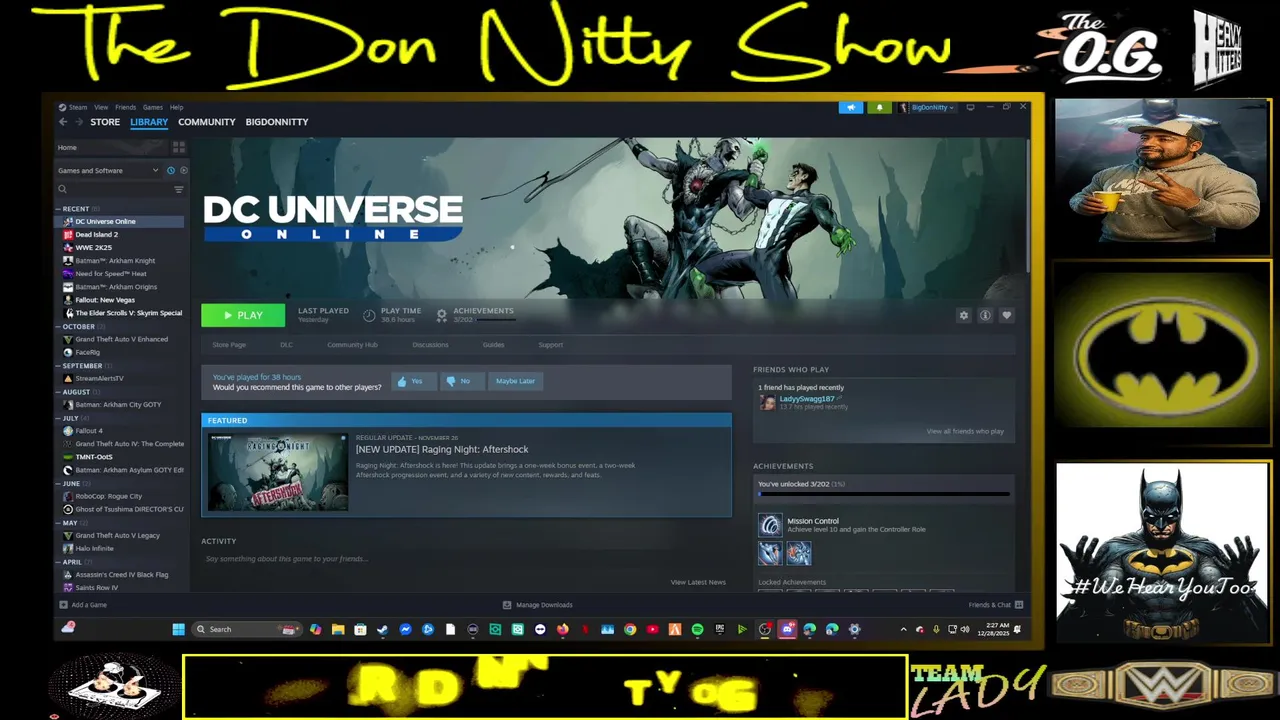Click the Steam back navigation arrow

[x=63, y=122]
